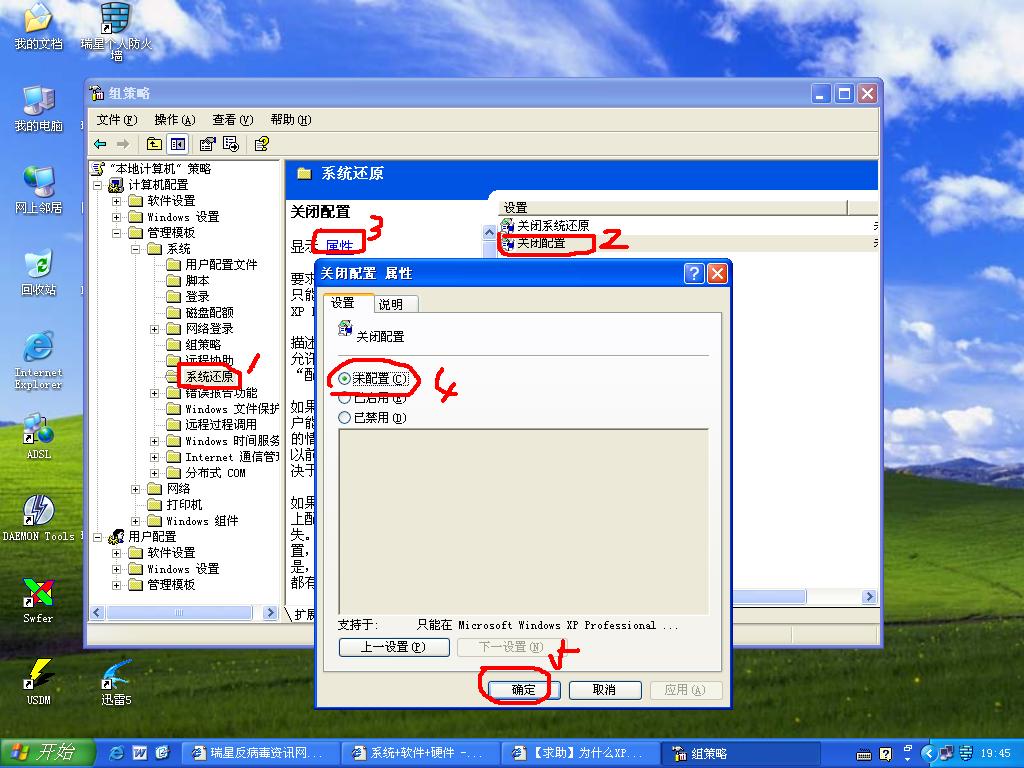Click the Up one level toolbar icon
Viewport: 1024px width, 768px height.
click(x=154, y=144)
